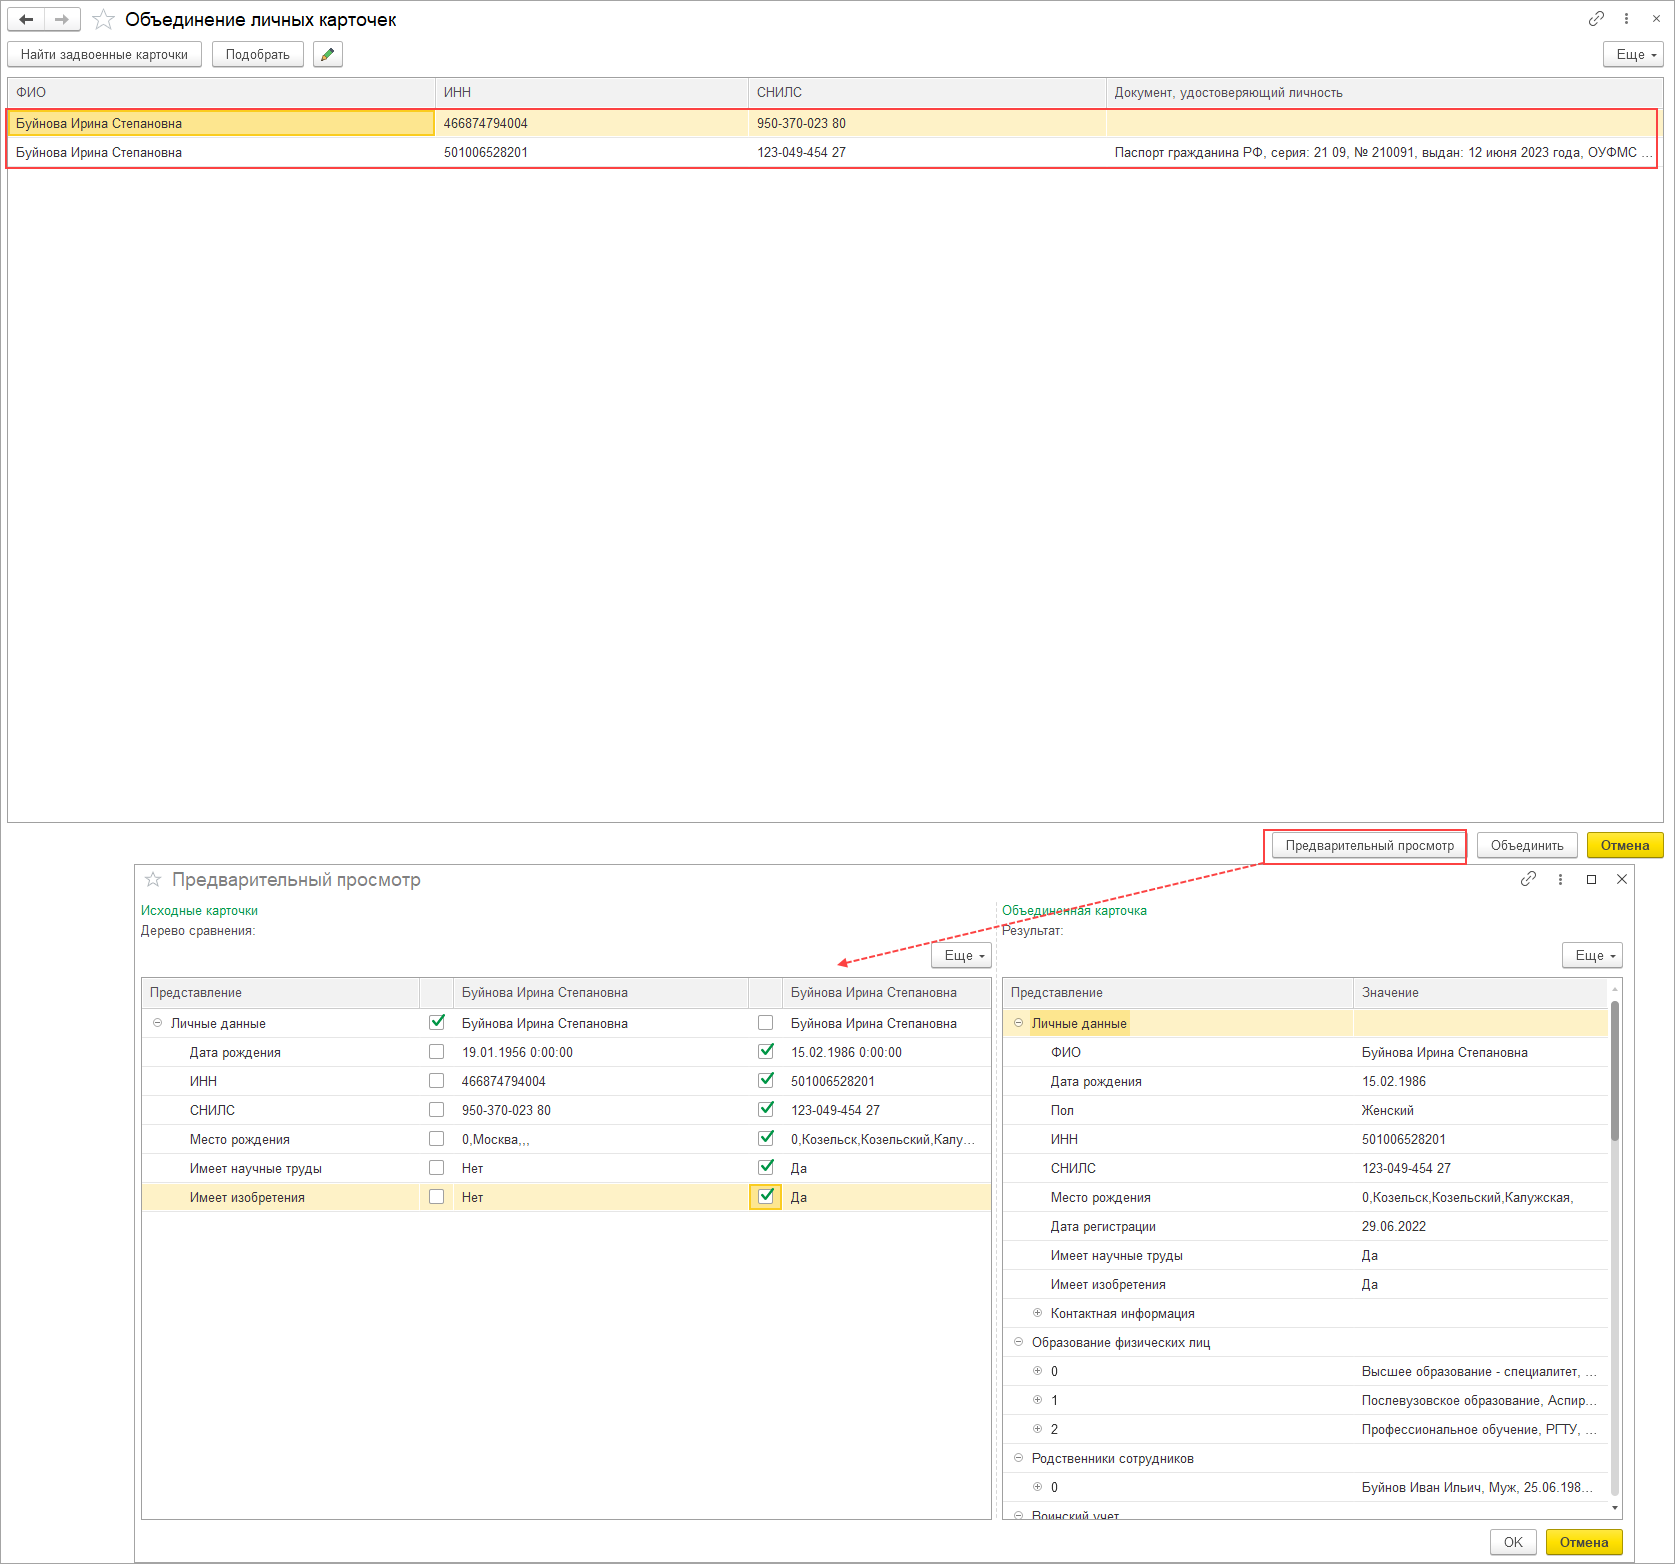
Task: Click 'Дата регистрации' row in result tree
Action: [x=1305, y=1226]
